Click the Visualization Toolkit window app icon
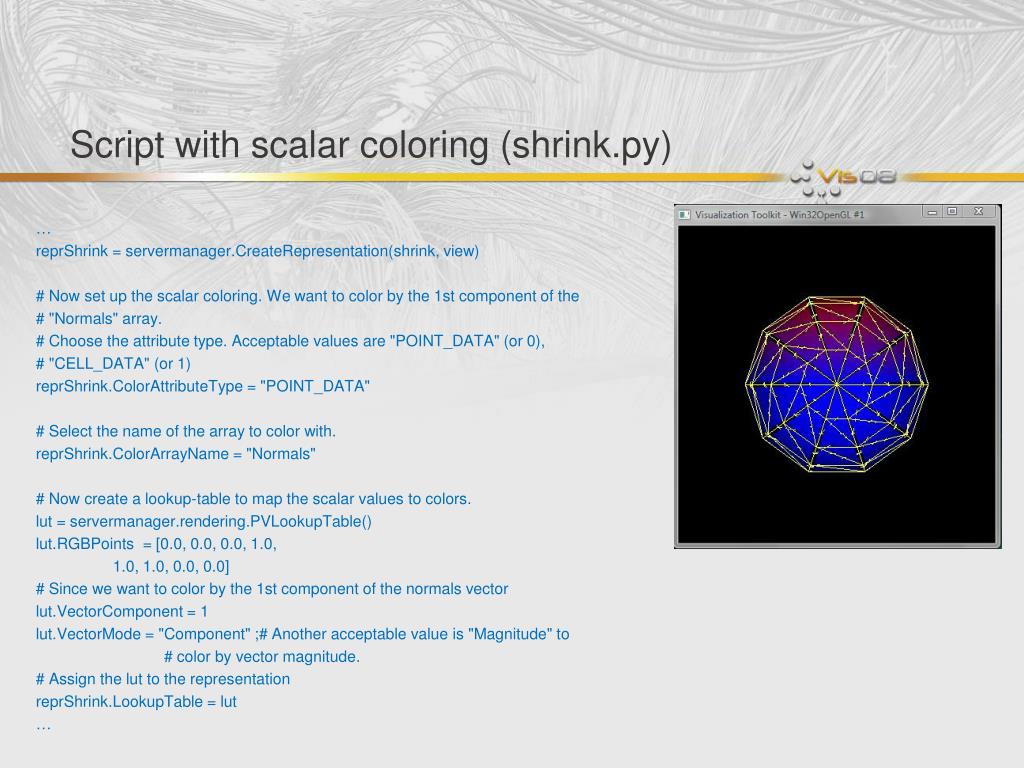The width and height of the screenshot is (1024, 768). pyautogui.click(x=684, y=214)
